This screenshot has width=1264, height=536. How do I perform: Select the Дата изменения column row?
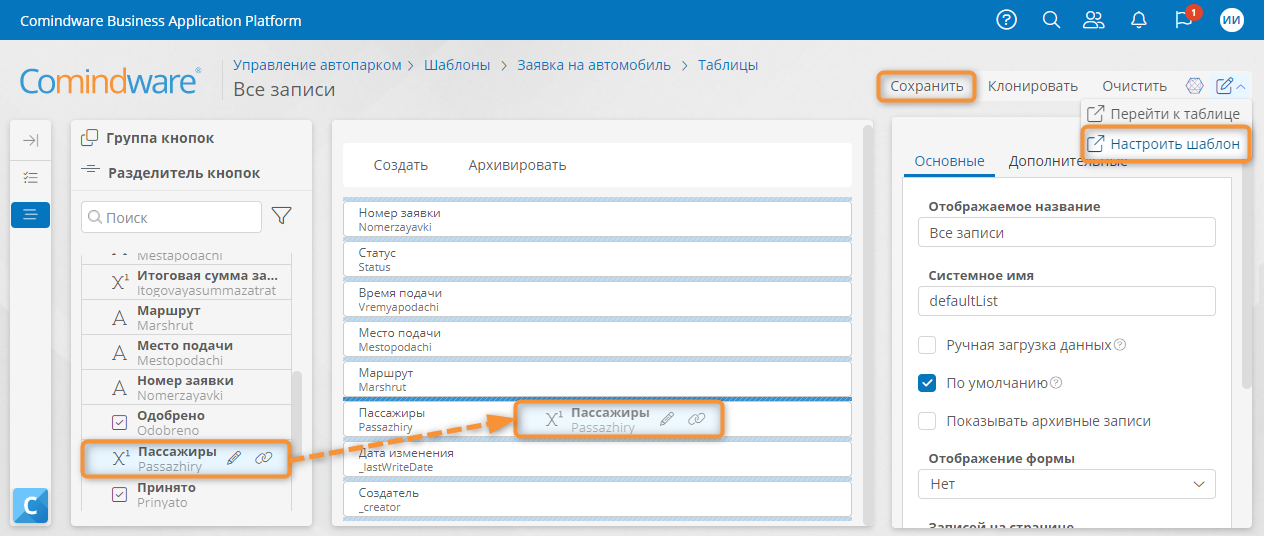tap(597, 459)
